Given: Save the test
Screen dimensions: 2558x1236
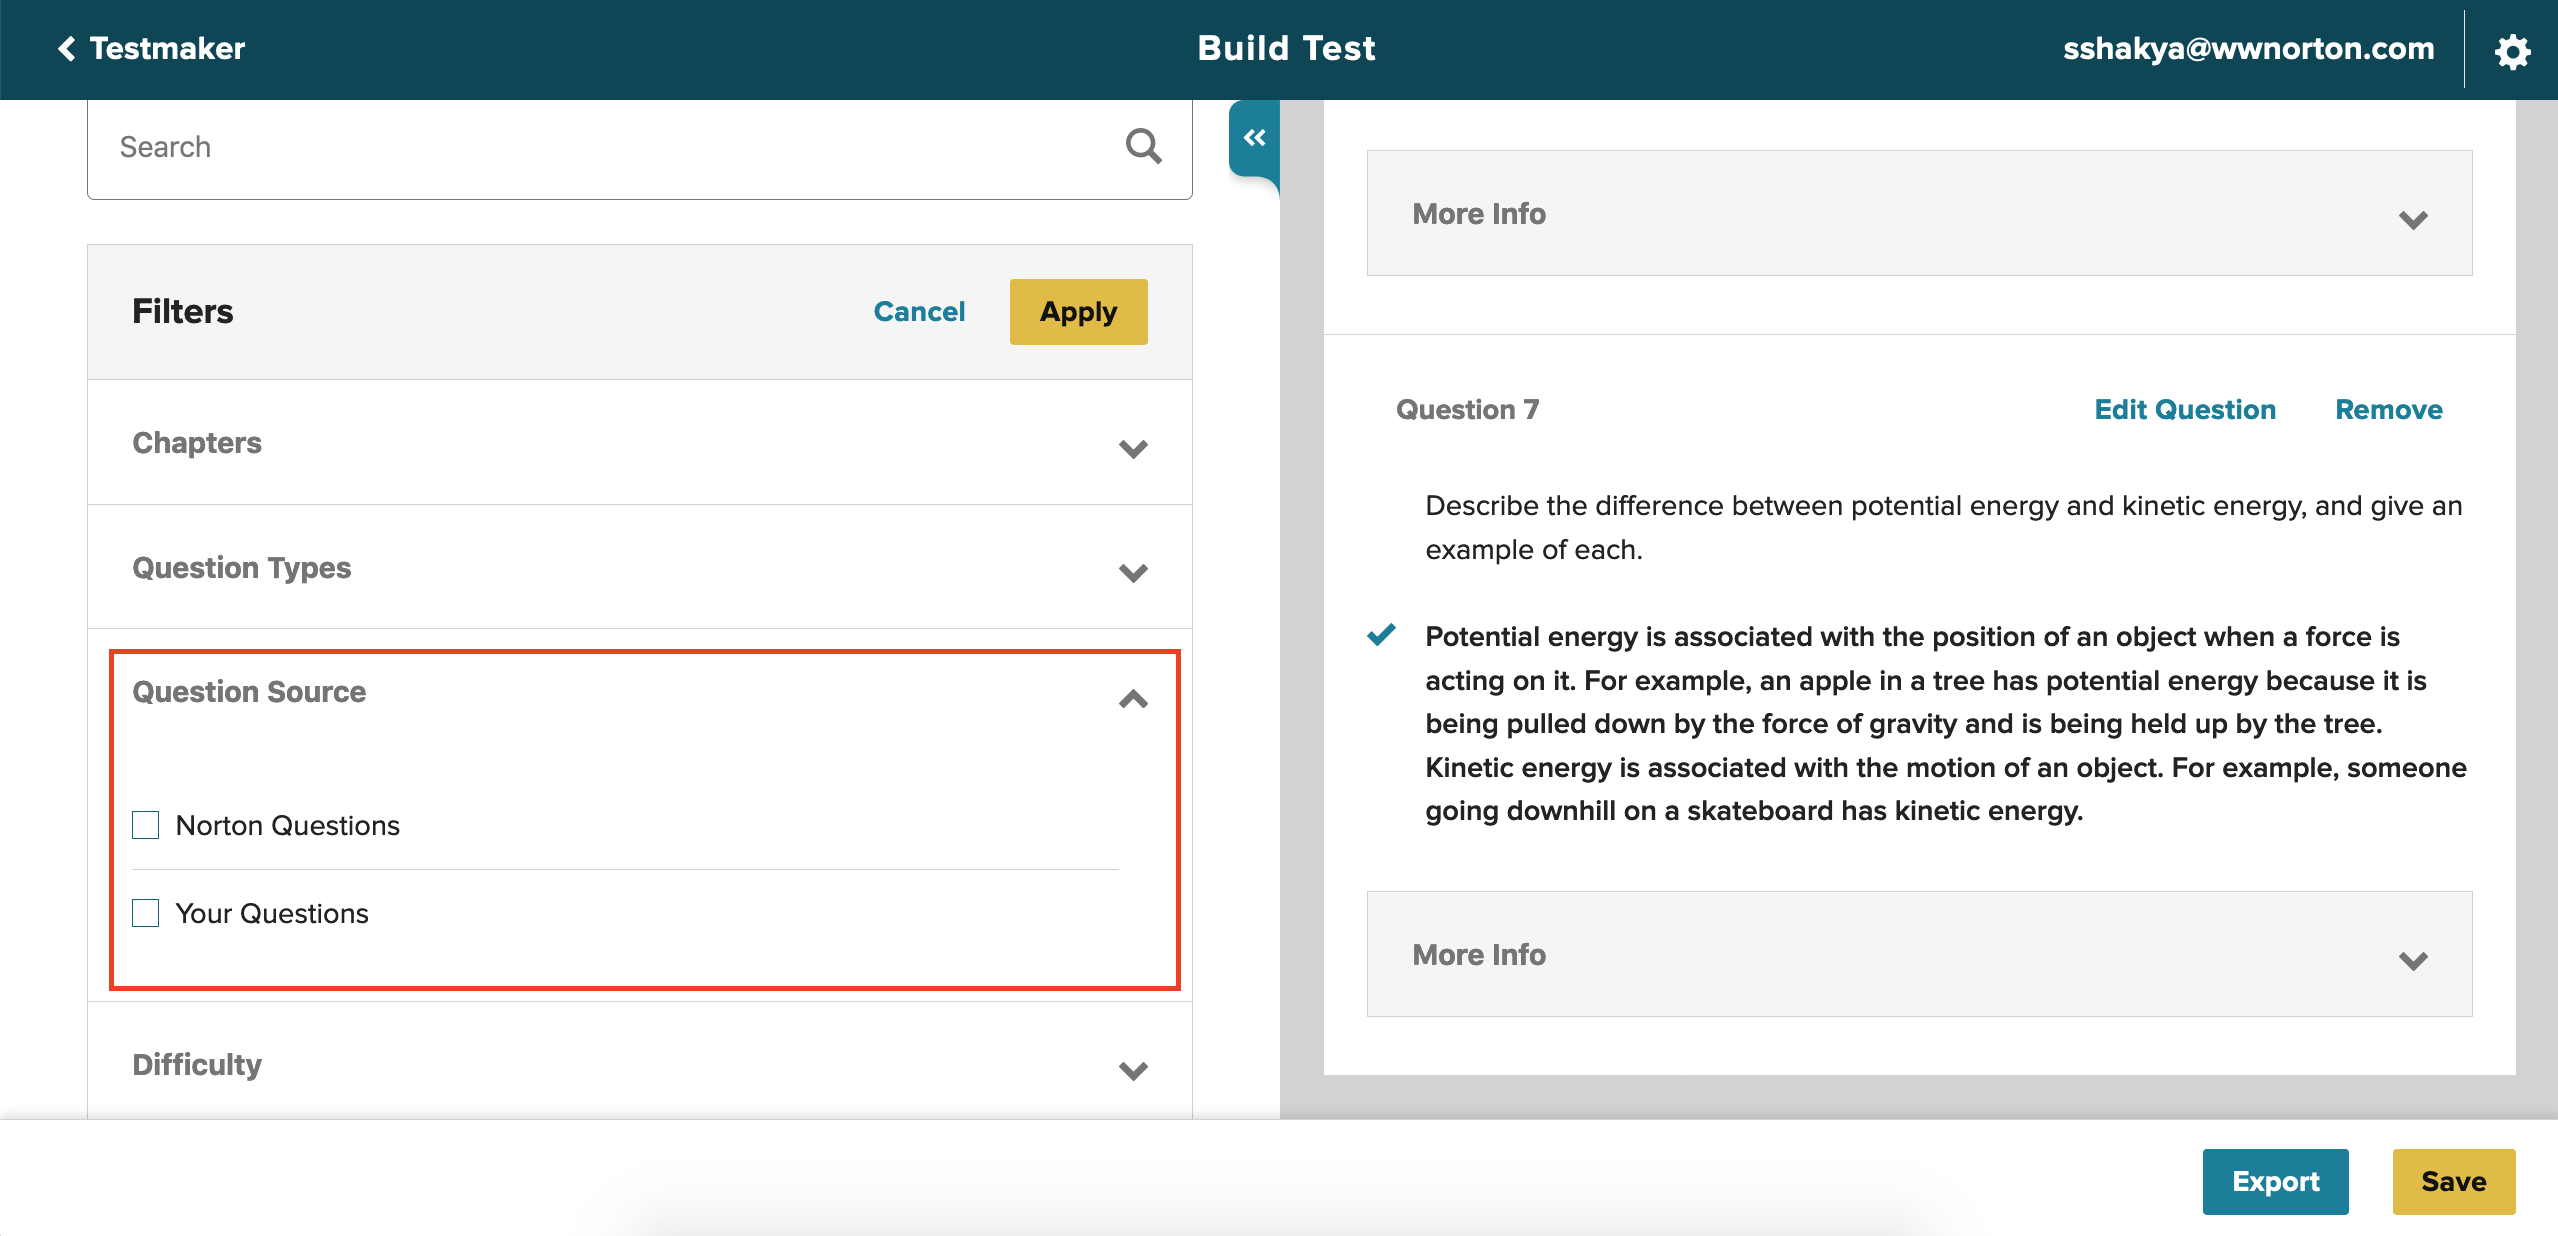Looking at the screenshot, I should pos(2453,1181).
